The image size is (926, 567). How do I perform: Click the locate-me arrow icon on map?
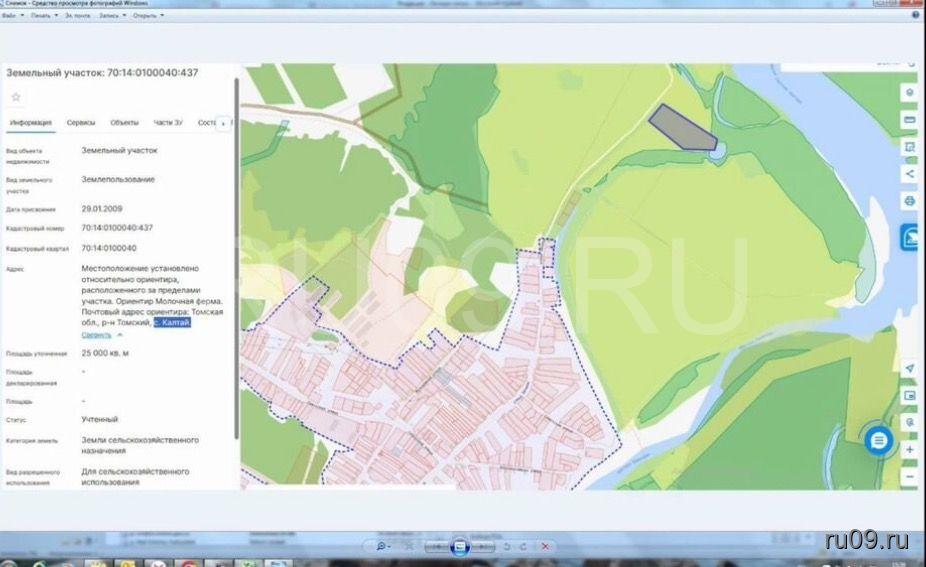(x=909, y=368)
